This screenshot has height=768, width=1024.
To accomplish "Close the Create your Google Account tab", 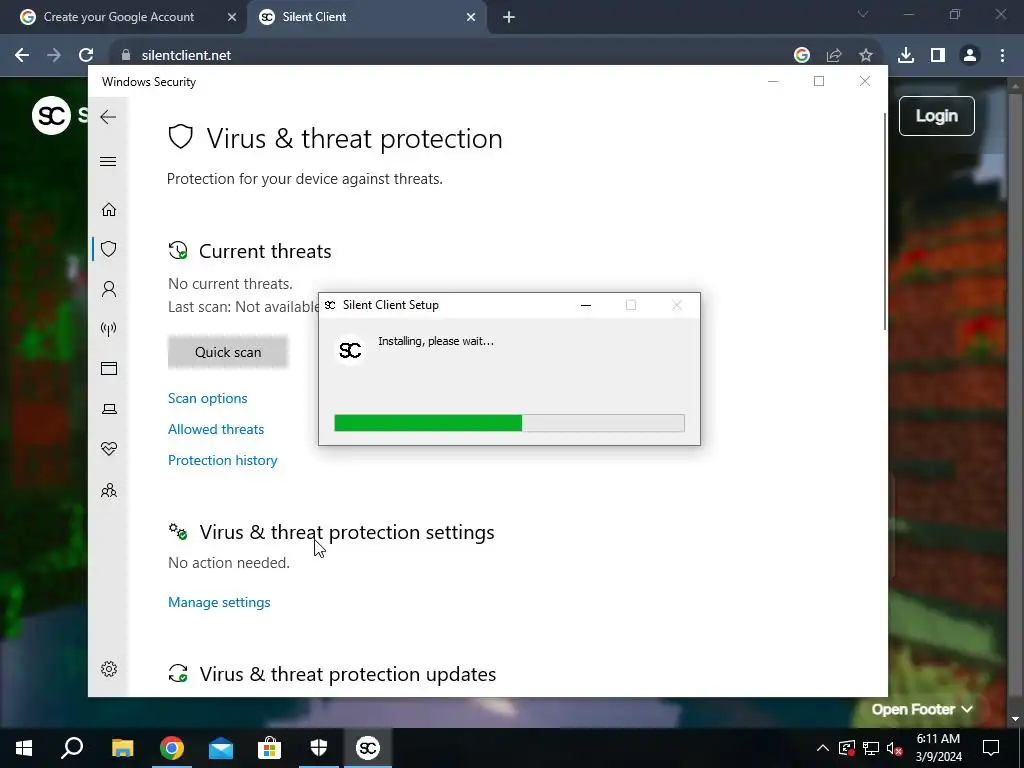I will tap(232, 18).
